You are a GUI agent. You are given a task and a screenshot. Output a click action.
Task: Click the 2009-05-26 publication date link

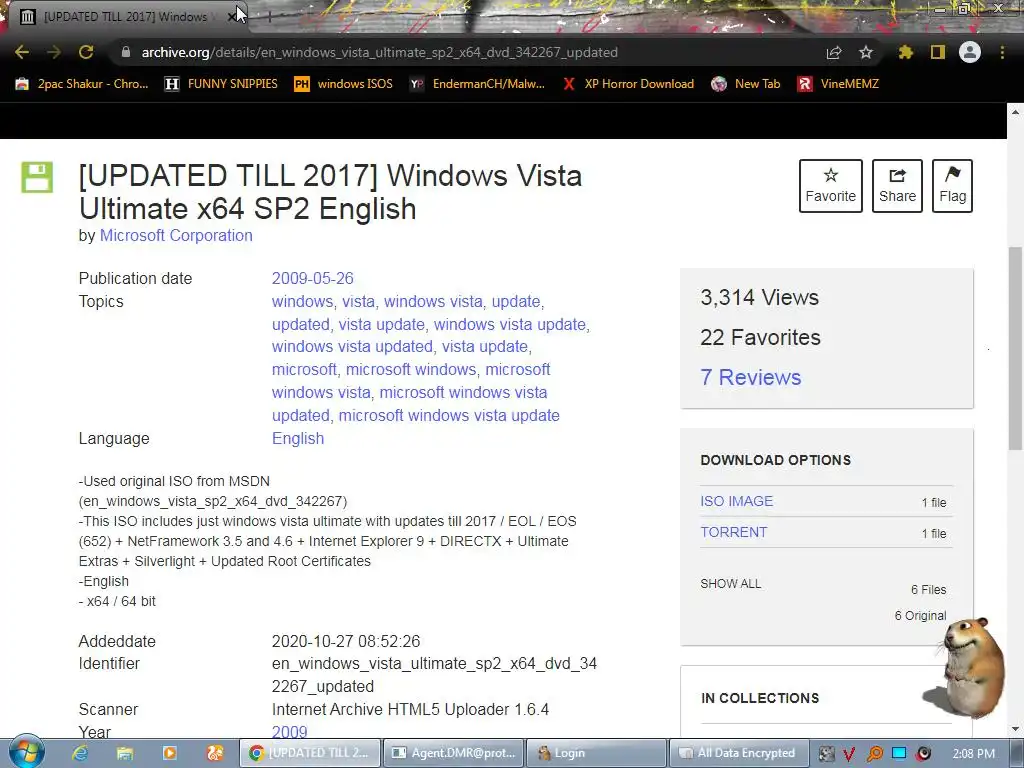[312, 278]
